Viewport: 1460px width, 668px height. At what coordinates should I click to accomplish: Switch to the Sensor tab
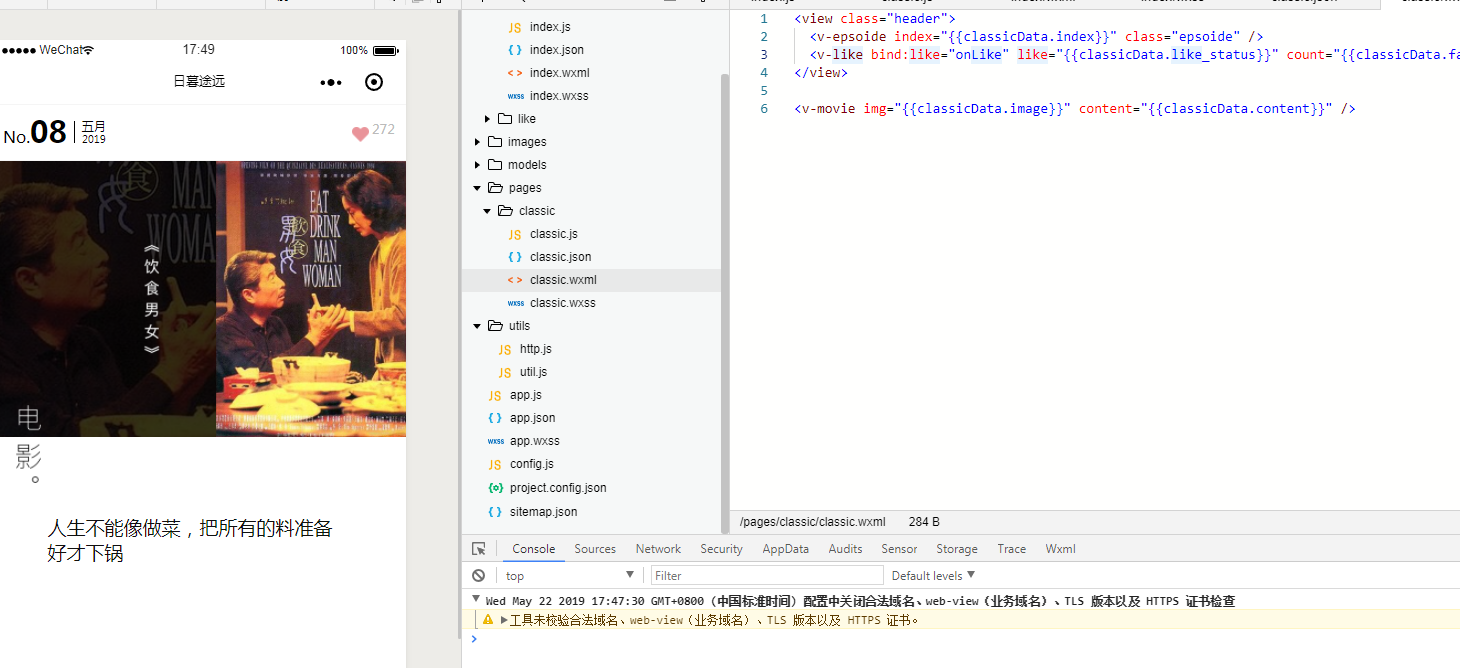pyautogui.click(x=899, y=549)
